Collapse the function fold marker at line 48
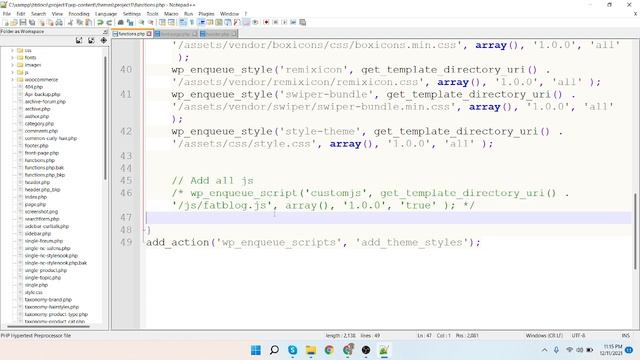The image size is (640, 360). coord(144,230)
